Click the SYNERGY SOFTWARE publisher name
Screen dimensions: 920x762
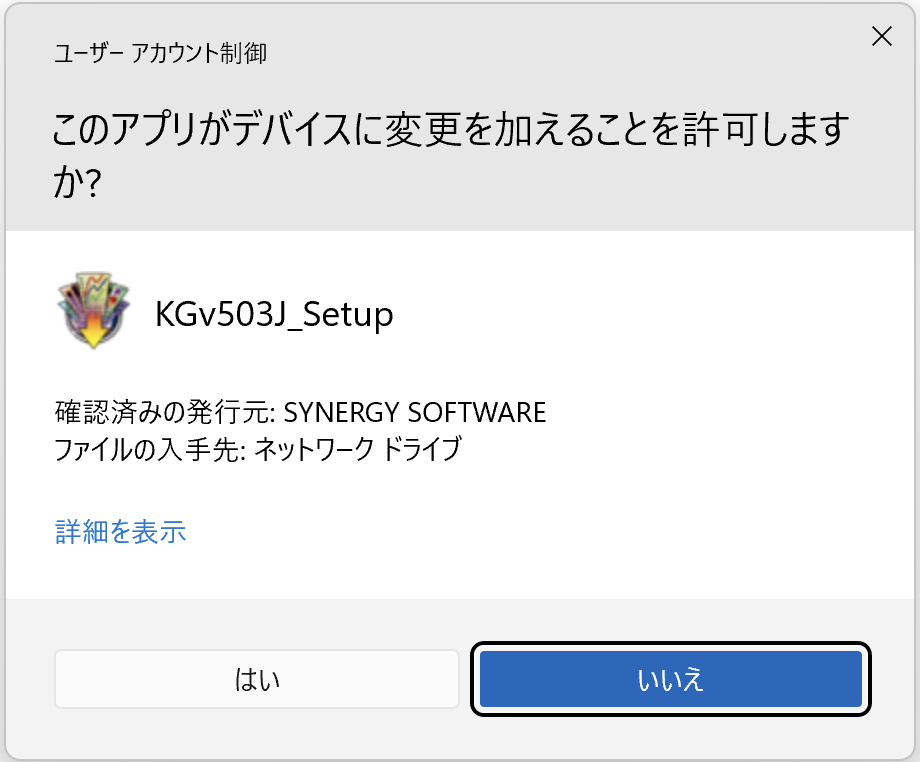(x=415, y=412)
